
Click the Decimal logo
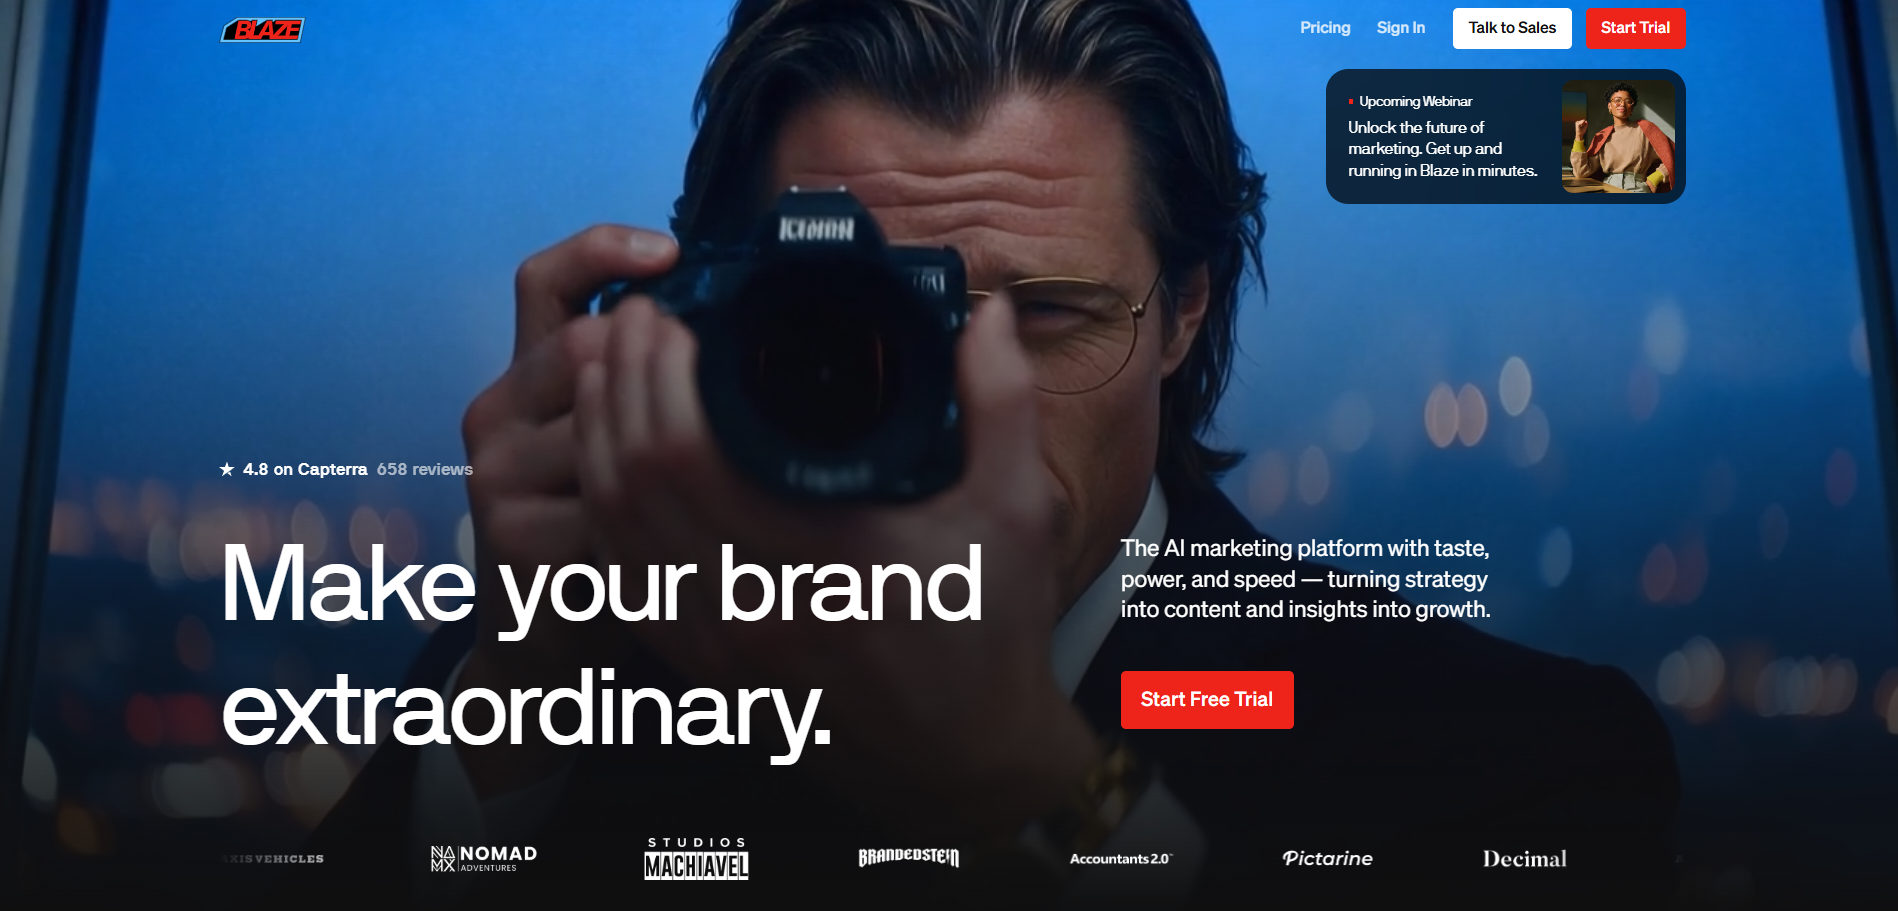point(1525,859)
